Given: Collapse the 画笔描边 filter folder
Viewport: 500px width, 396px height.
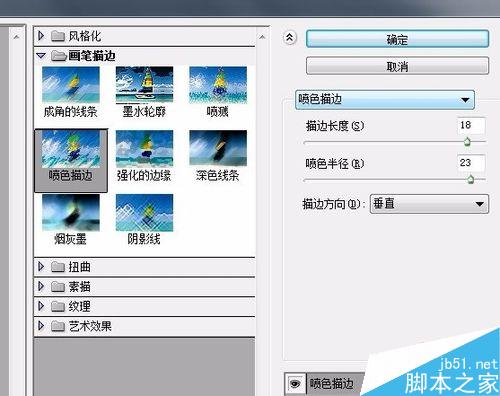Looking at the screenshot, I should 41,56.
